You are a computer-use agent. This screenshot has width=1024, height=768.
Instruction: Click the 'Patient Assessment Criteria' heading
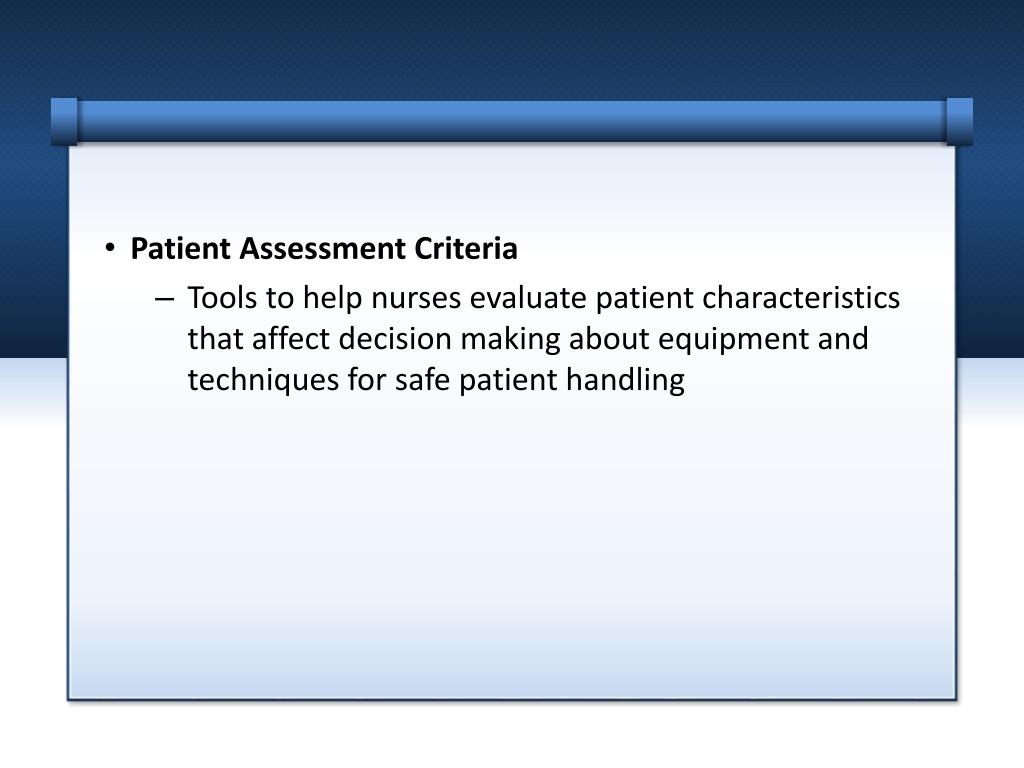point(324,249)
